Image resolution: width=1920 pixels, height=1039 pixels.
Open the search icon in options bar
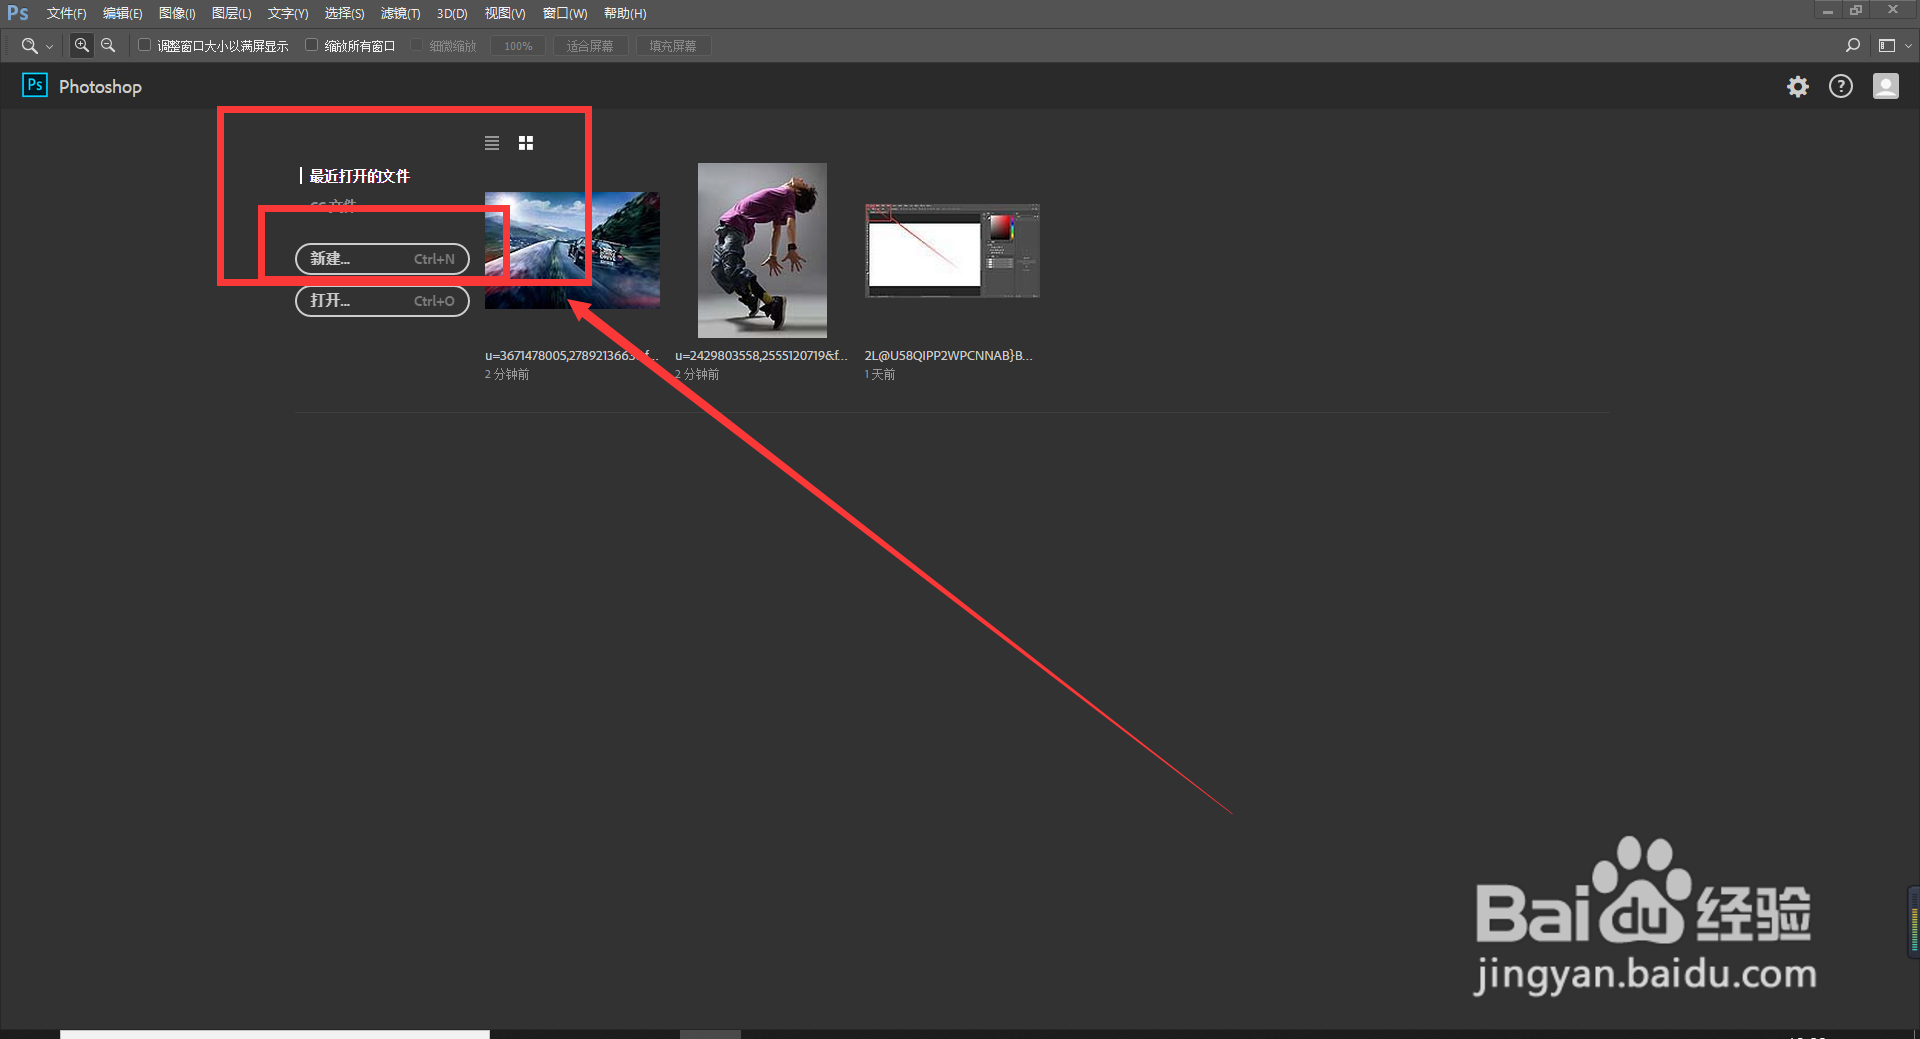[x=1852, y=46]
